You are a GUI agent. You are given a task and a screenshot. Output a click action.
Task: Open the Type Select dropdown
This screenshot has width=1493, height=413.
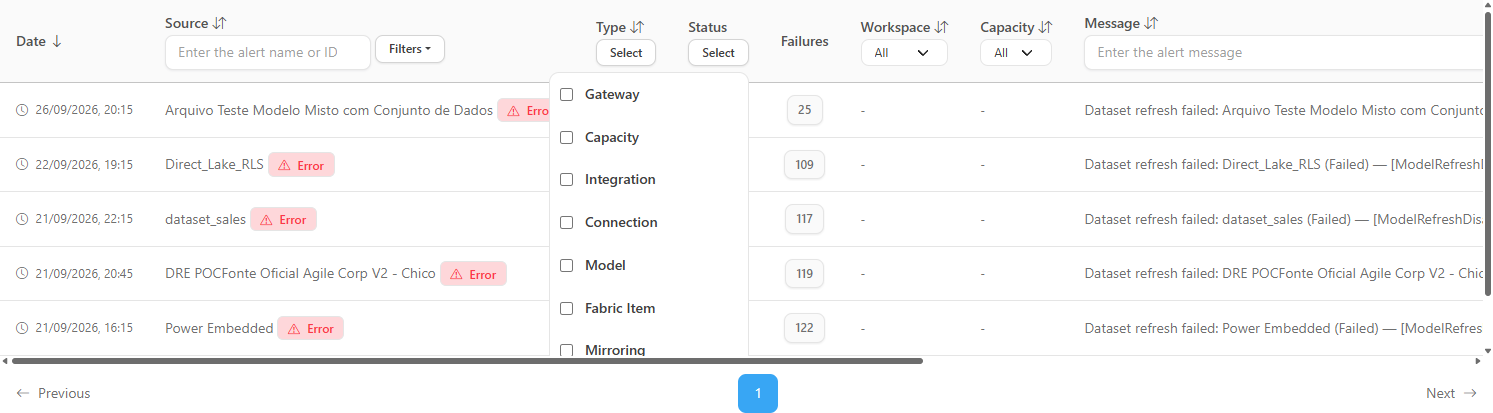coord(626,53)
